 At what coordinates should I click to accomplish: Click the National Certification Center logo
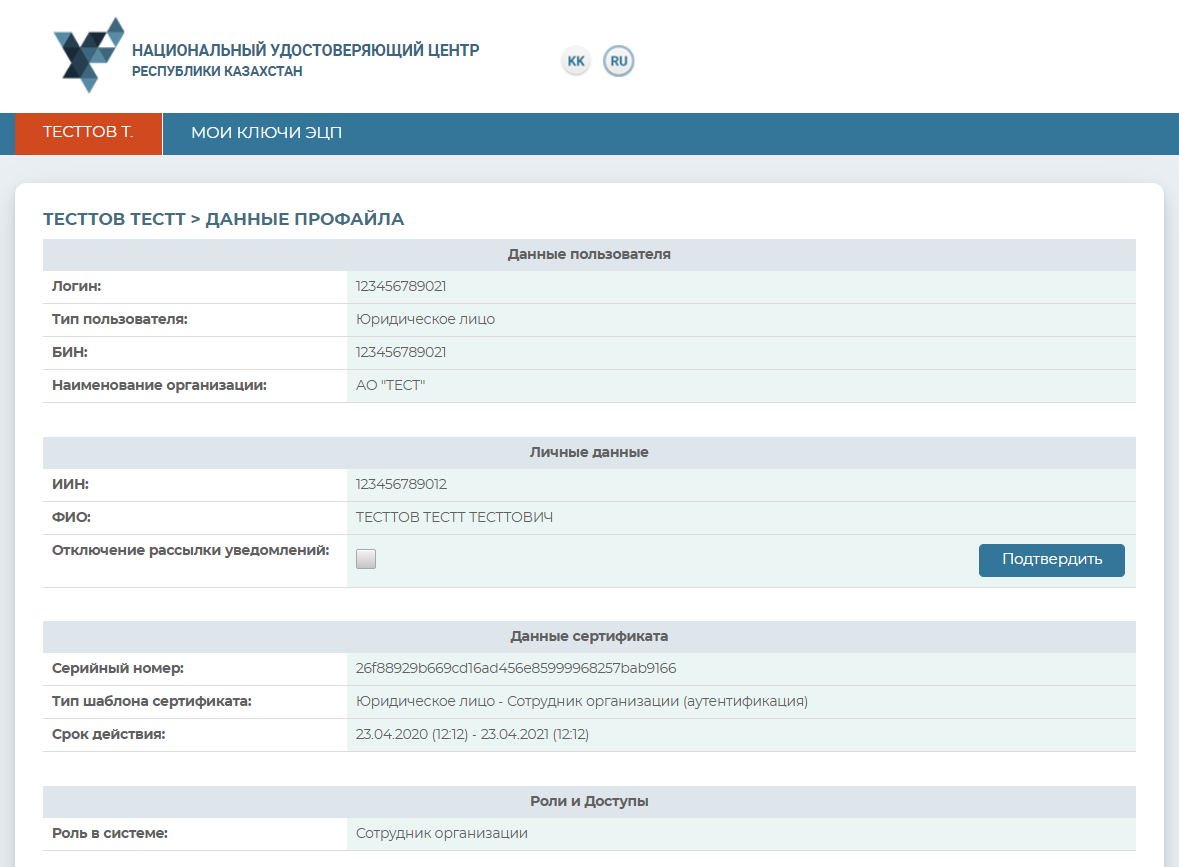(89, 55)
